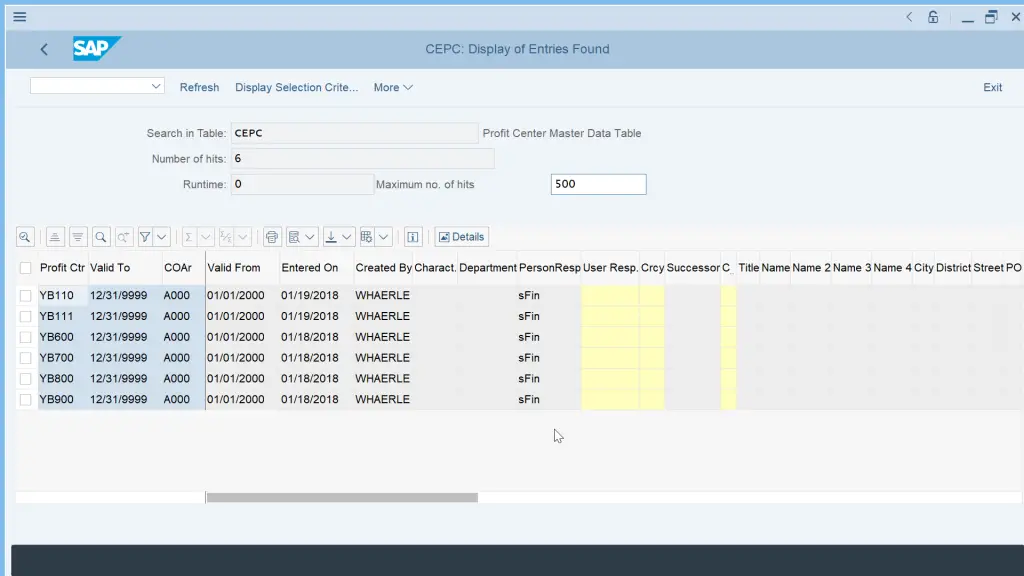This screenshot has height=576, width=1024.
Task: Apply the Set Filter icon
Action: coord(146,236)
